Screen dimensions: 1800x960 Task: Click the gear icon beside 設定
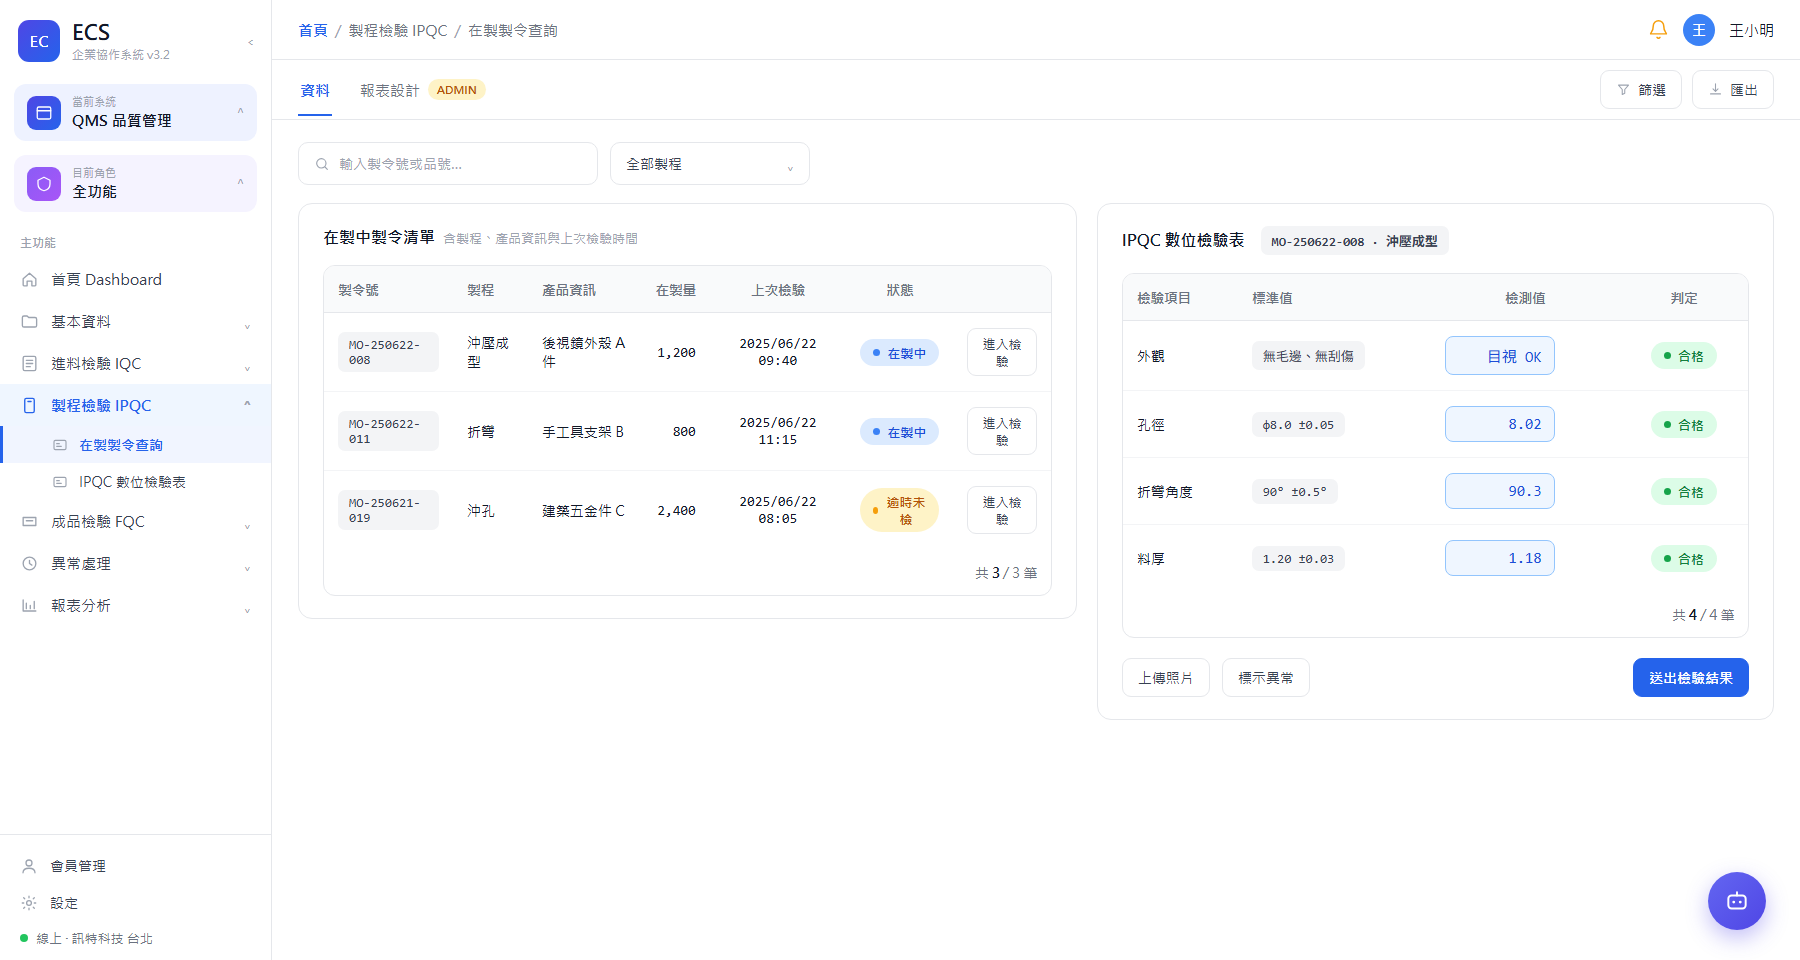30,903
